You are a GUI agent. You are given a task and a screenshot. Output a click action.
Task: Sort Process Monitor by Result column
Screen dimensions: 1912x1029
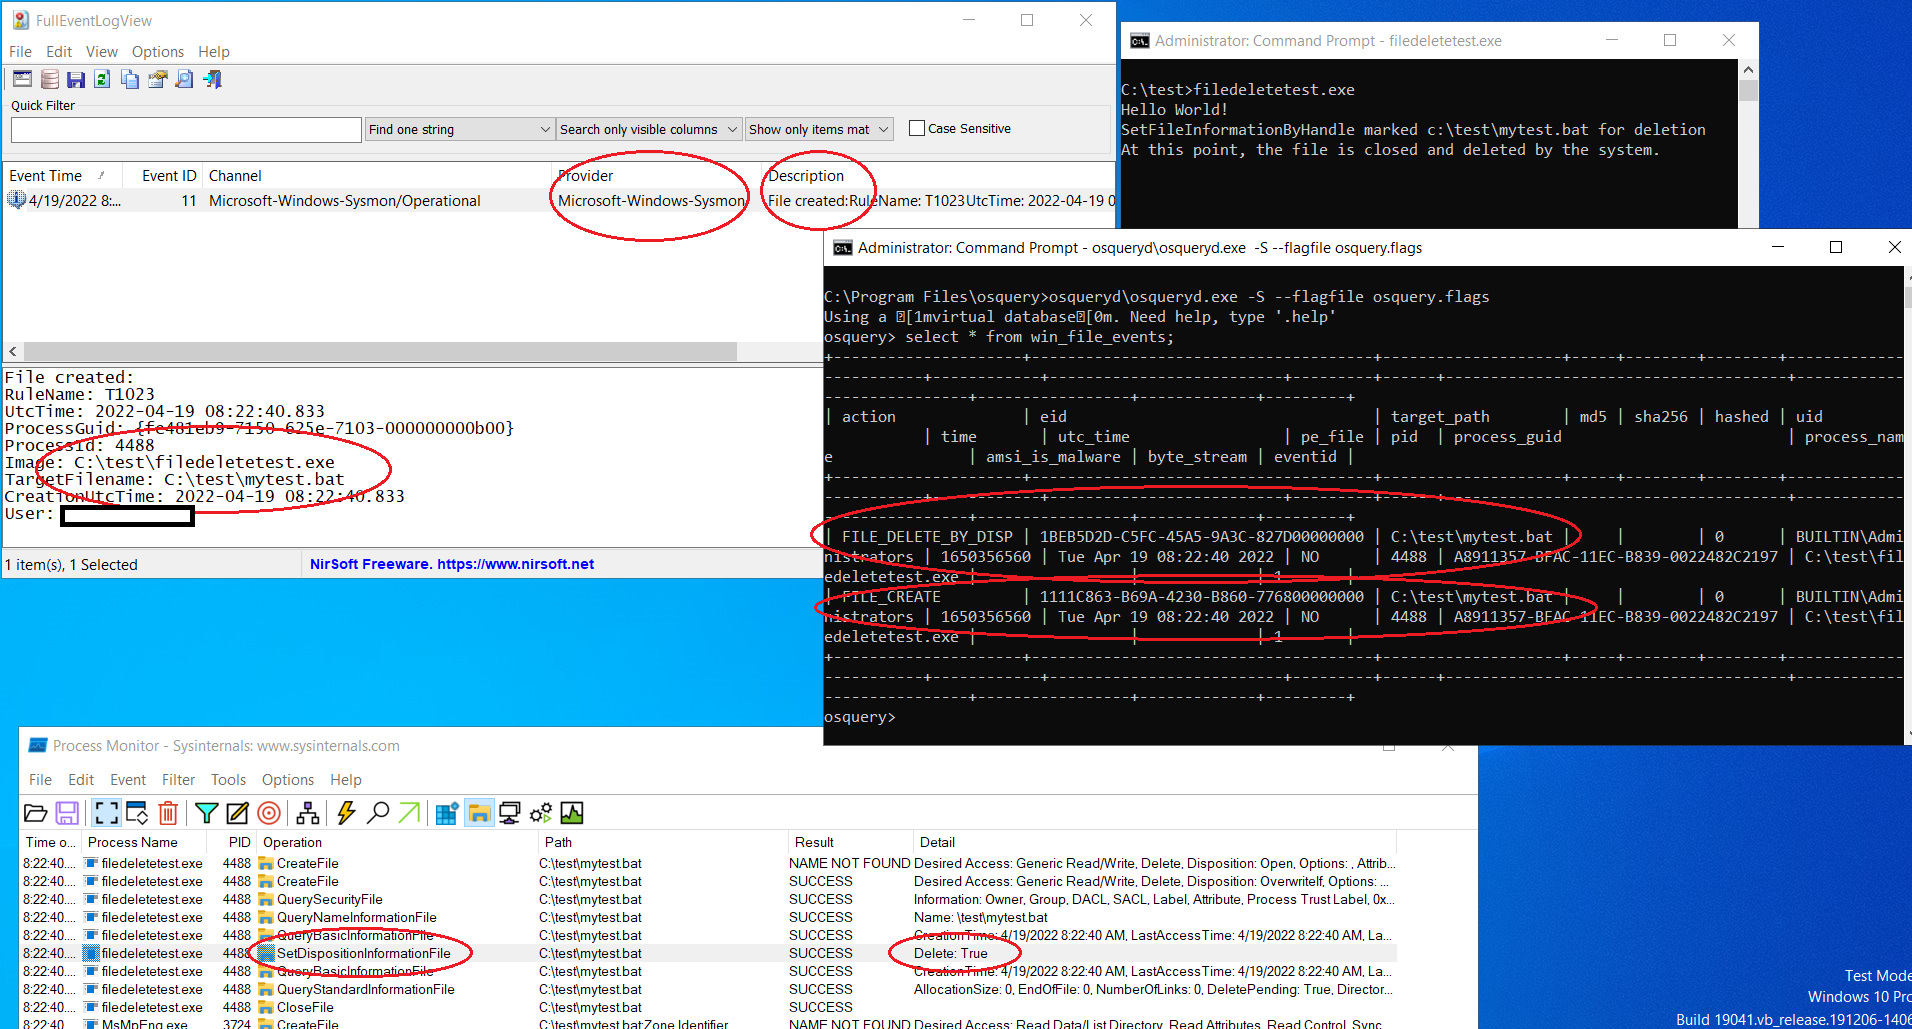[x=850, y=843]
